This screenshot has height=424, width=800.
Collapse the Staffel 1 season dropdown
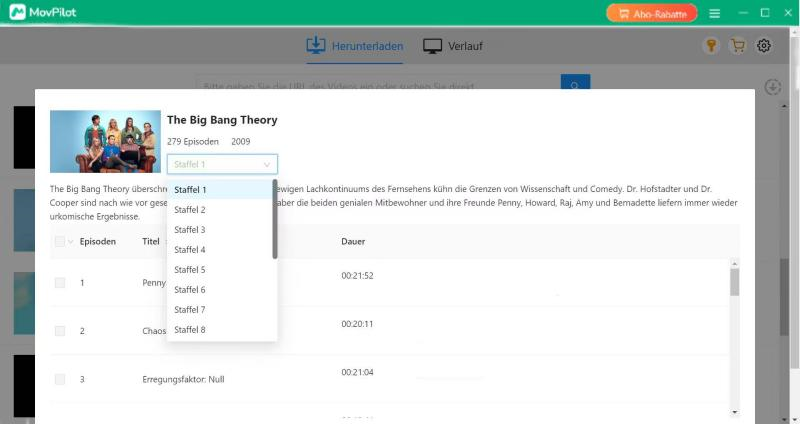point(222,164)
